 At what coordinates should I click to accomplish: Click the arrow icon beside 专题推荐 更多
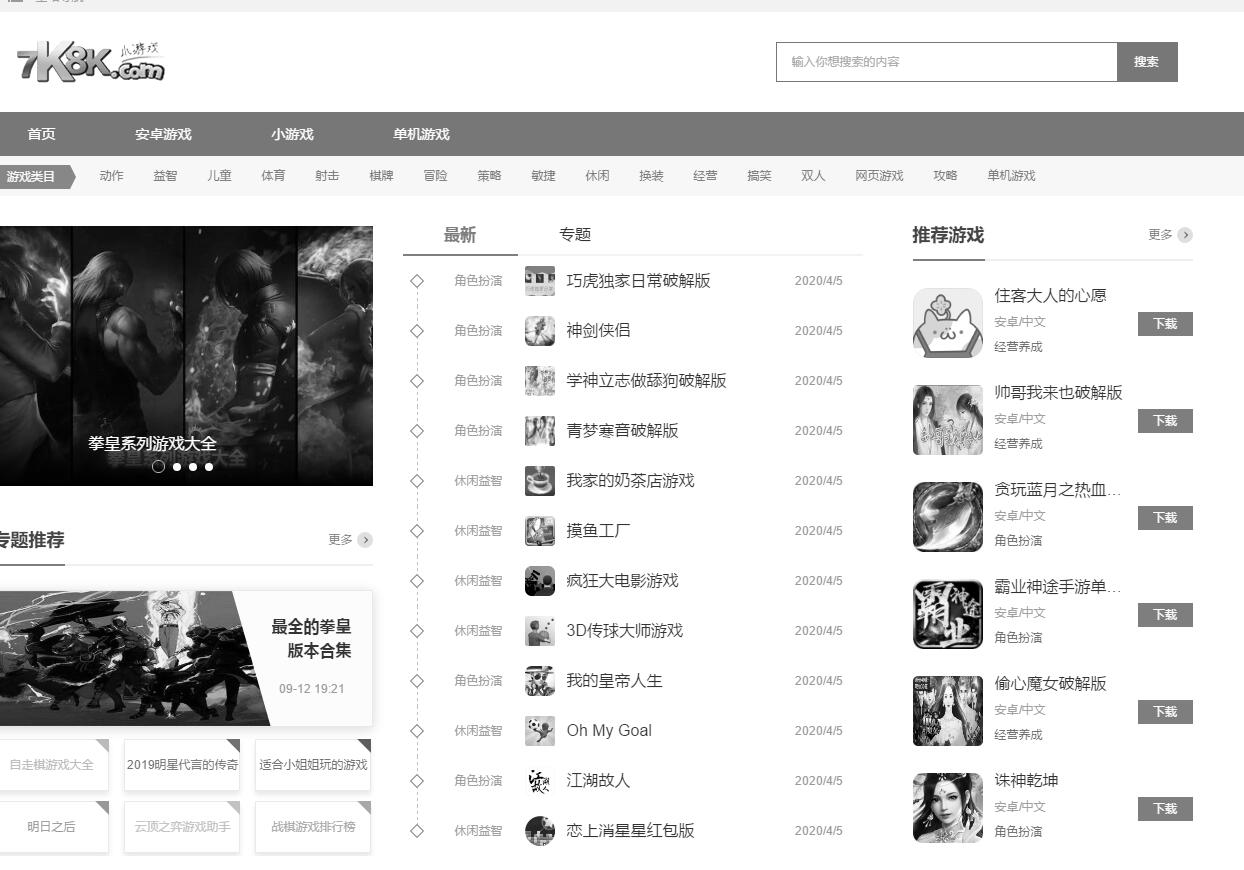[365, 540]
